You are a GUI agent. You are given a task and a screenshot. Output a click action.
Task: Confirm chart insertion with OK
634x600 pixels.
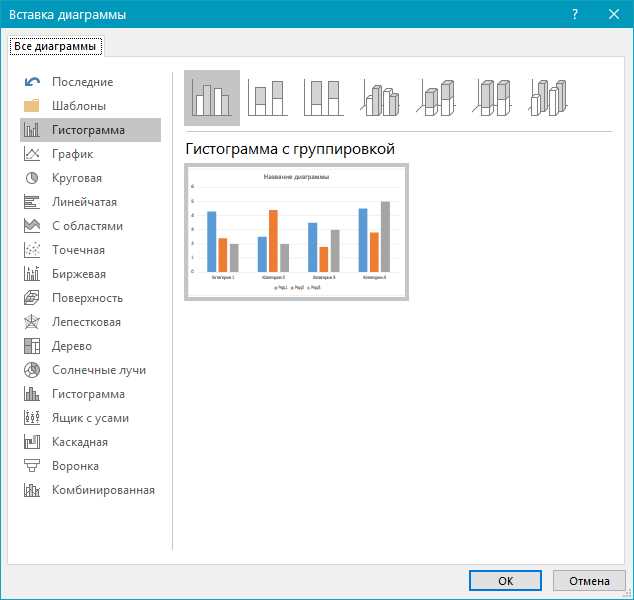click(505, 581)
